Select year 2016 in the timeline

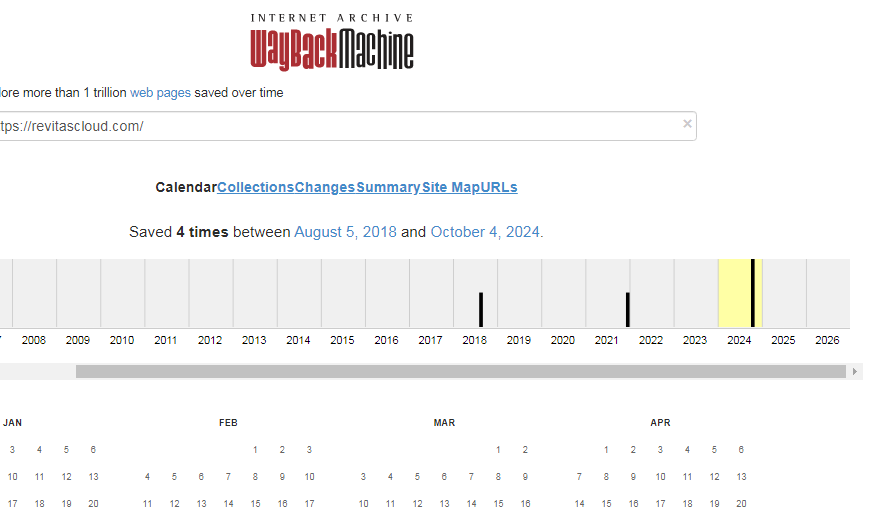click(x=386, y=340)
